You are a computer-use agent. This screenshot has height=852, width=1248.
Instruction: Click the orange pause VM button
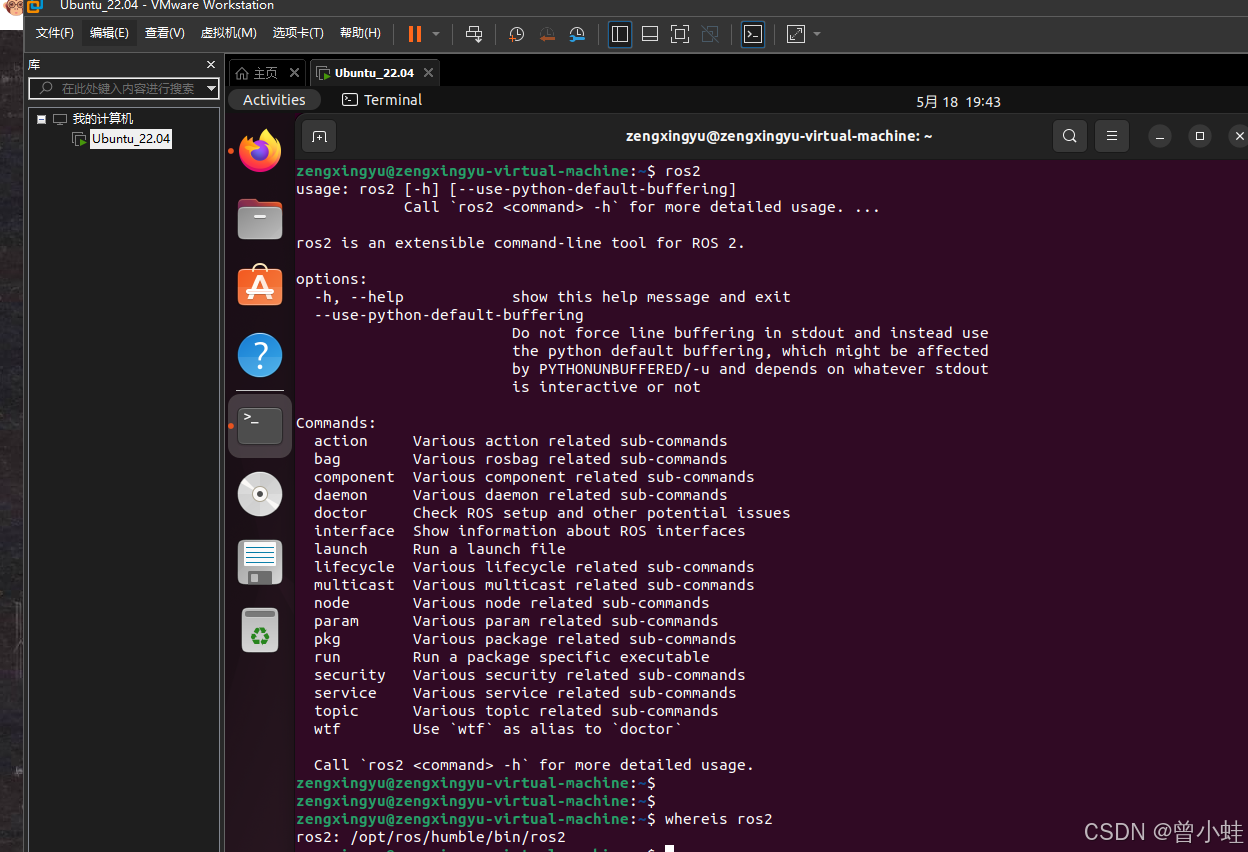(414, 34)
